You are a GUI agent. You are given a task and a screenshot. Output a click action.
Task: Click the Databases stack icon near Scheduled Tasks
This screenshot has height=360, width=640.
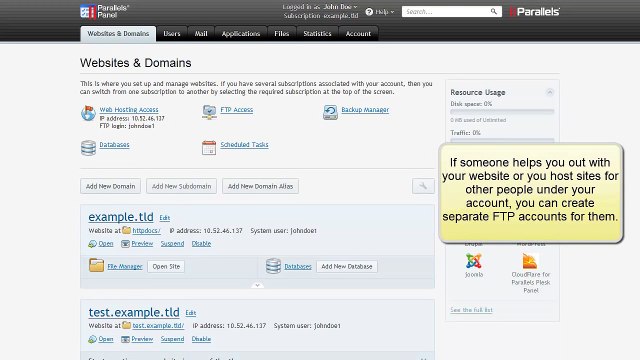88,148
